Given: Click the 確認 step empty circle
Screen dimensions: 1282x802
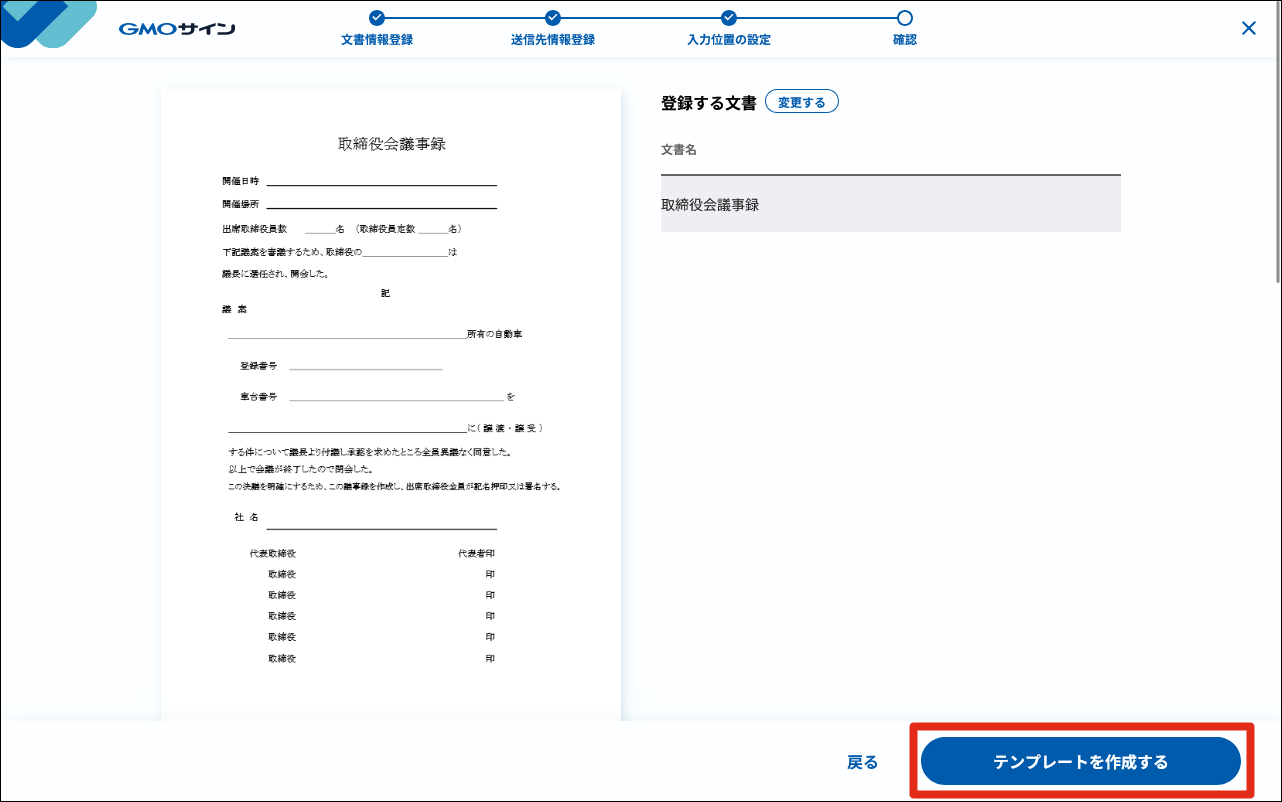Looking at the screenshot, I should tap(905, 17).
